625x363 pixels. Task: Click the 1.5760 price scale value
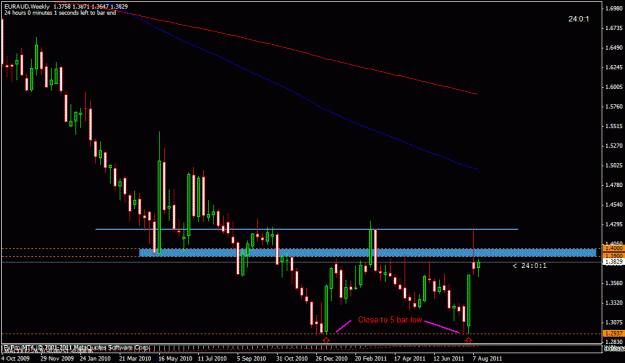click(x=614, y=106)
